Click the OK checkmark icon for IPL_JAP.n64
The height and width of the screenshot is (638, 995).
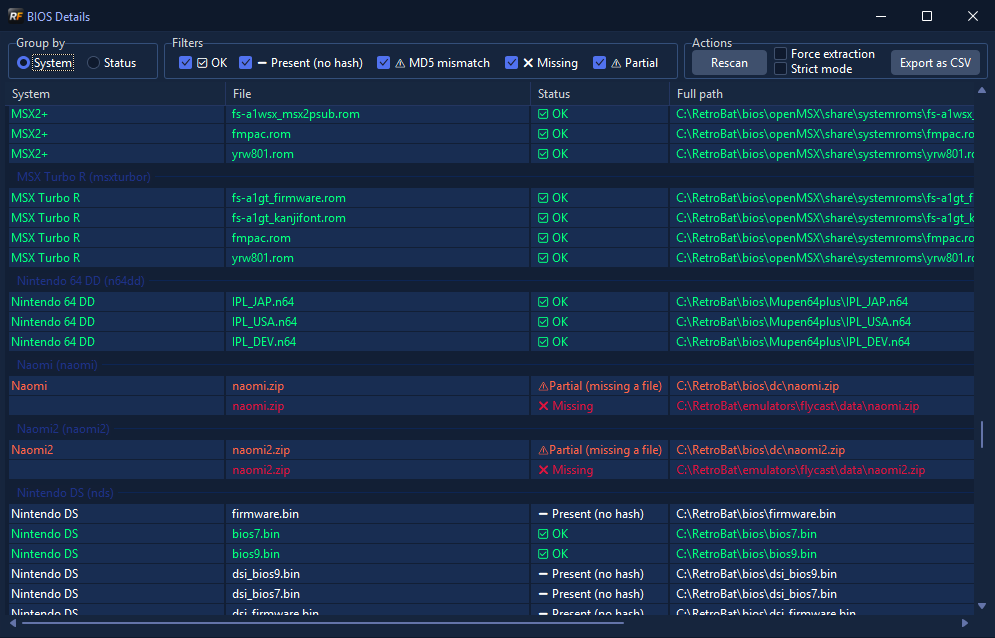543,302
